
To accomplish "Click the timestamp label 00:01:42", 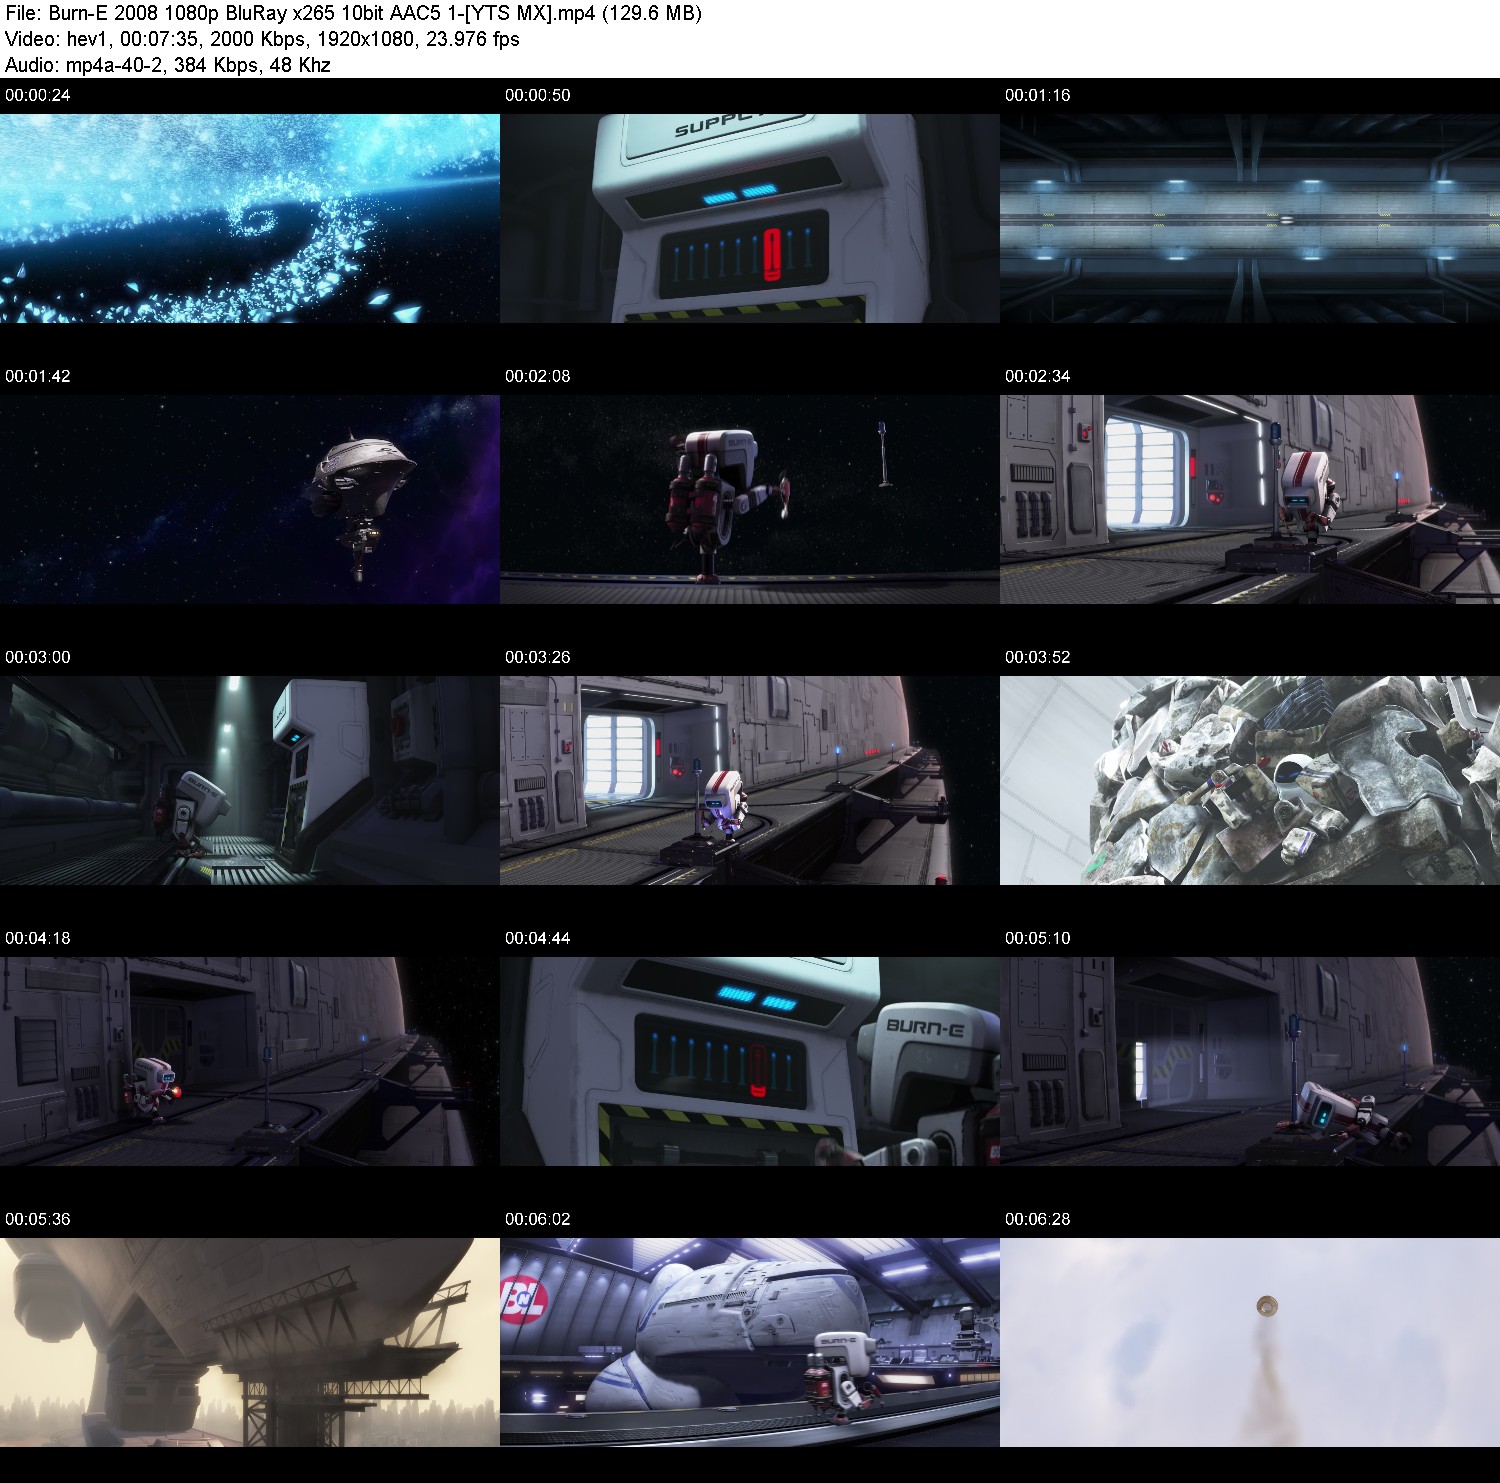I will pyautogui.click(x=38, y=376).
